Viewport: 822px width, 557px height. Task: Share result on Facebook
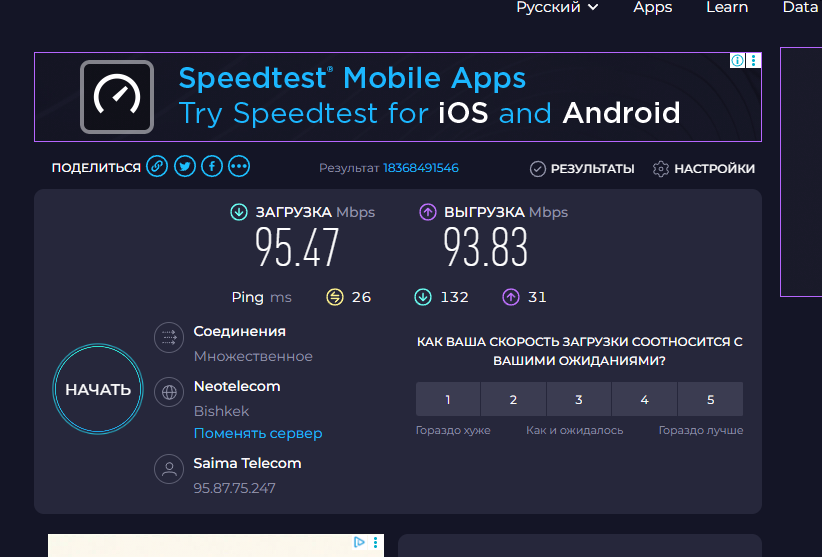pyautogui.click(x=212, y=167)
